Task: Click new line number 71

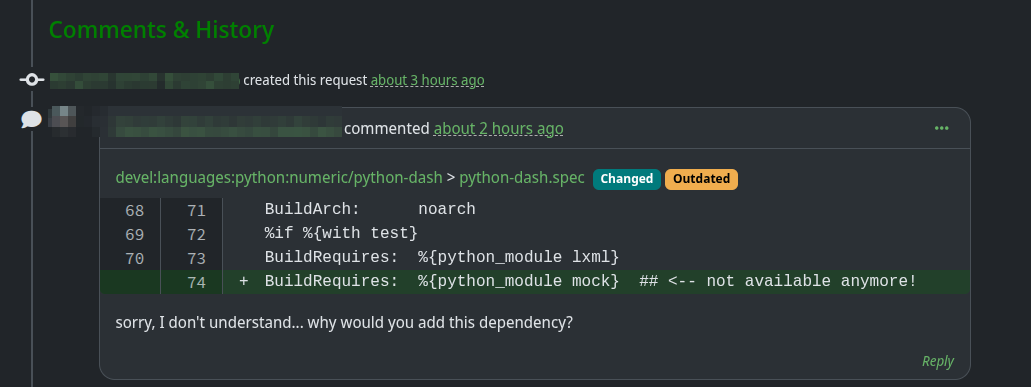Action: pyautogui.click(x=196, y=210)
